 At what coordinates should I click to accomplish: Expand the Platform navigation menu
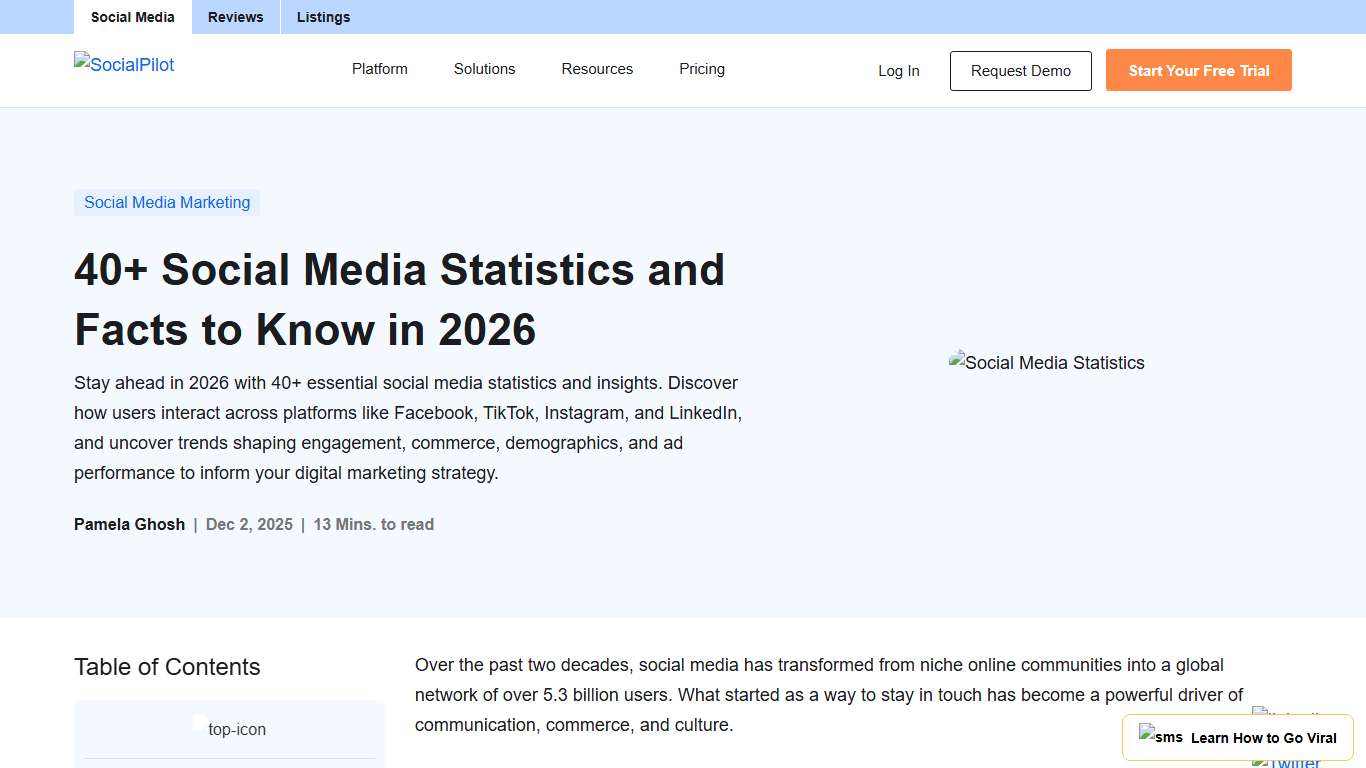pyautogui.click(x=380, y=69)
